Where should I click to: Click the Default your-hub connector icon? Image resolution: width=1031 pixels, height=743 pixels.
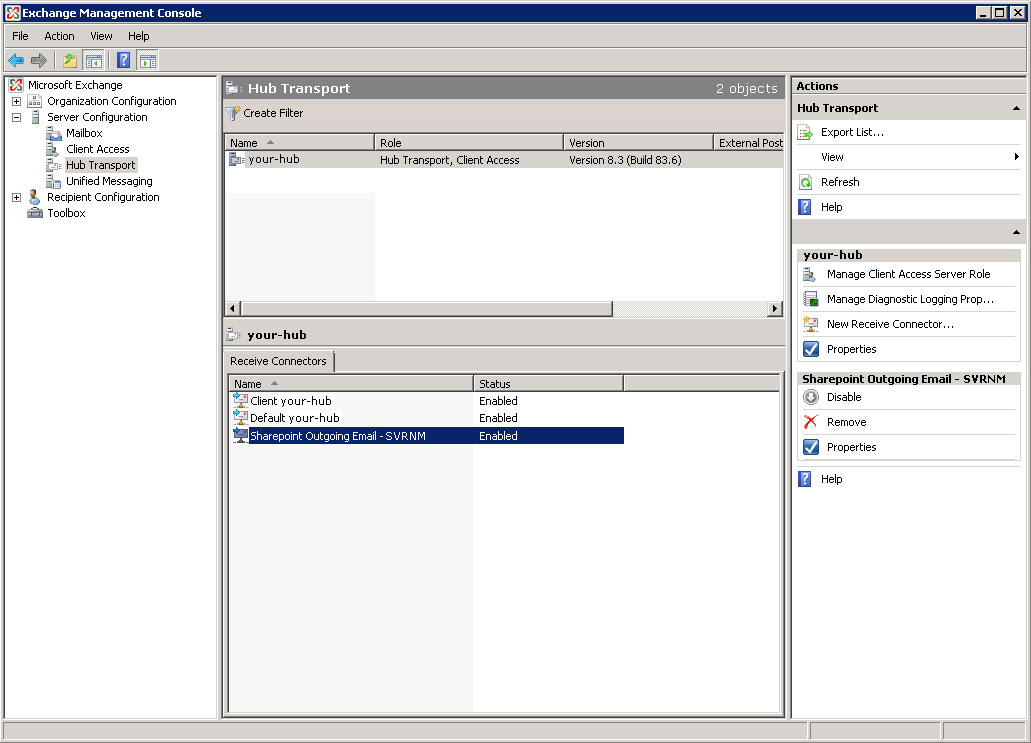click(241, 418)
